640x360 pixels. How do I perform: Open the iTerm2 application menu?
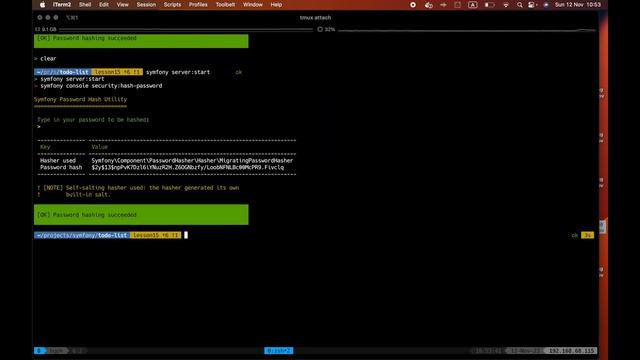tap(62, 5)
